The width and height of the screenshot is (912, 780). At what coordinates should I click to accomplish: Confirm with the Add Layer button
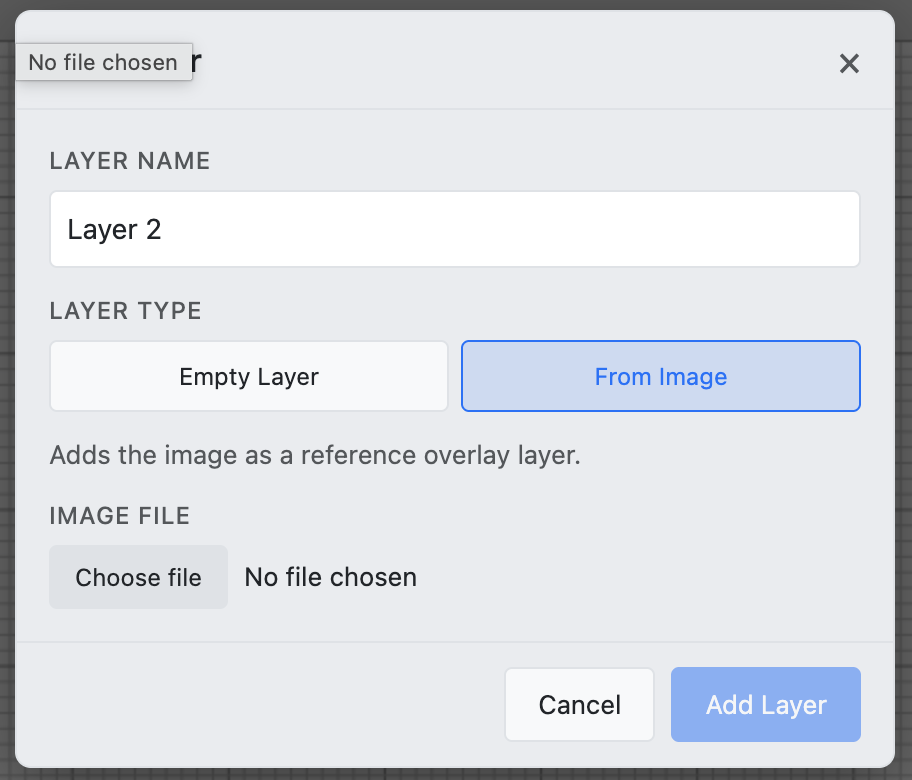(765, 704)
